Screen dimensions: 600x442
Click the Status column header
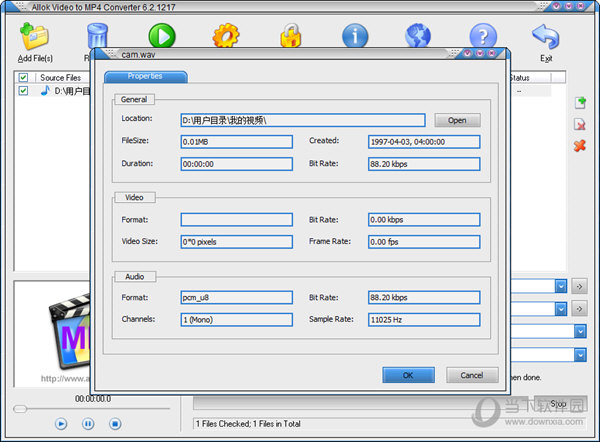[x=530, y=78]
